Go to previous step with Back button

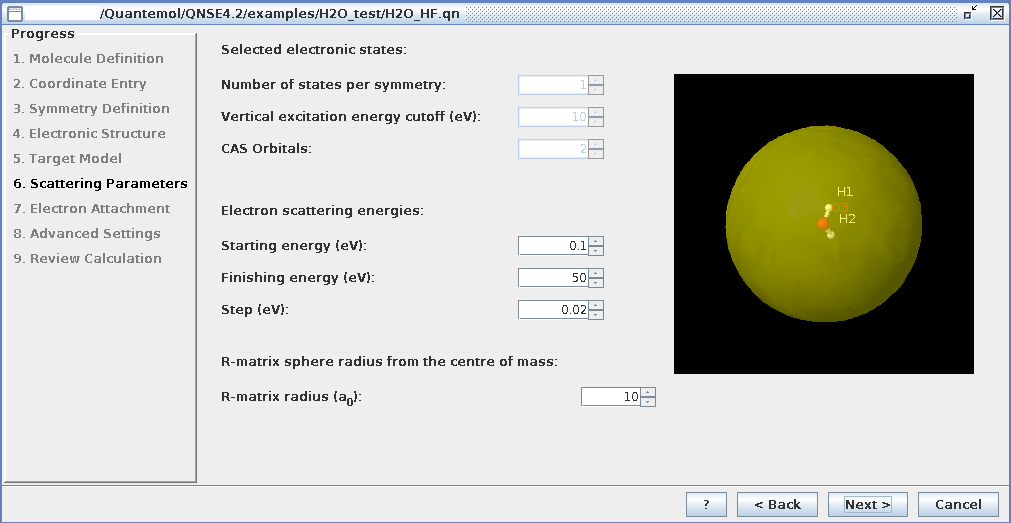[x=777, y=505]
